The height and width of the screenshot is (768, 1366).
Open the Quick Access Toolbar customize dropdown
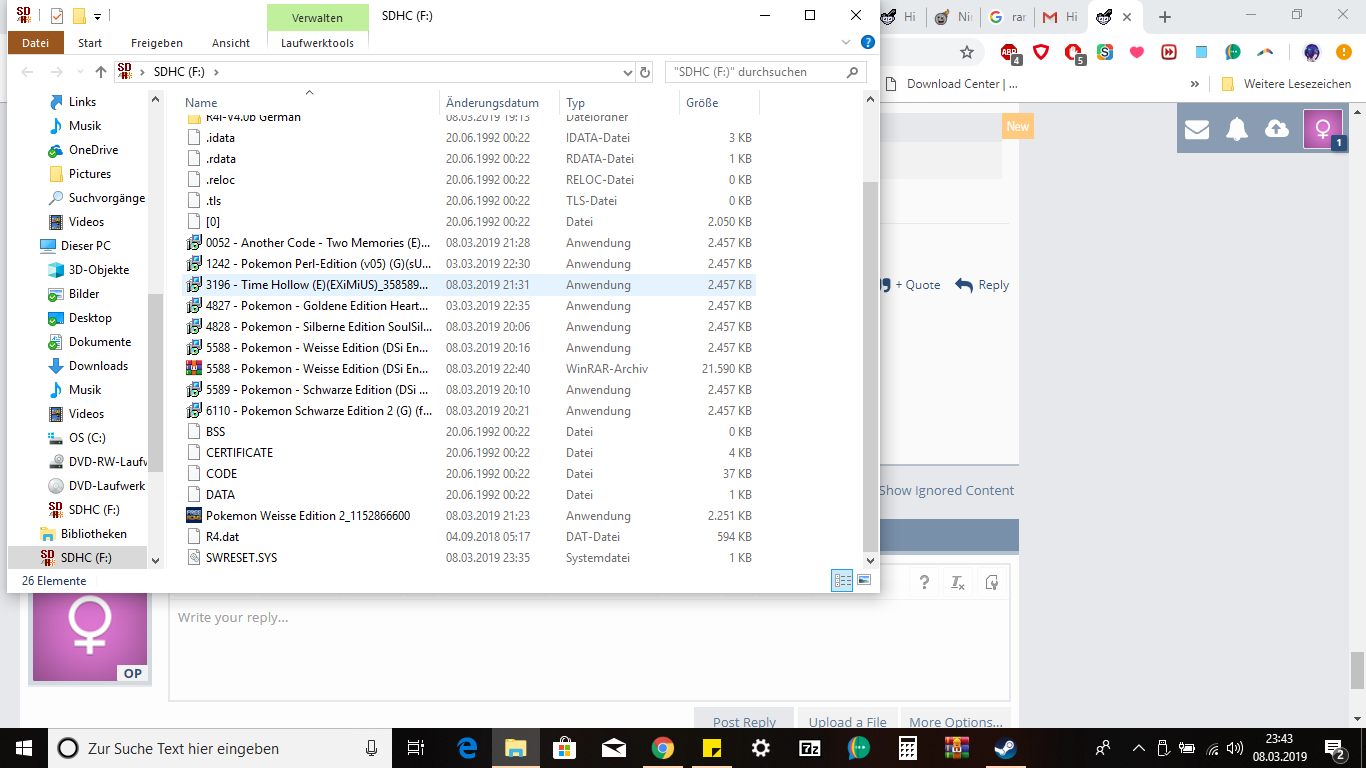click(x=97, y=16)
